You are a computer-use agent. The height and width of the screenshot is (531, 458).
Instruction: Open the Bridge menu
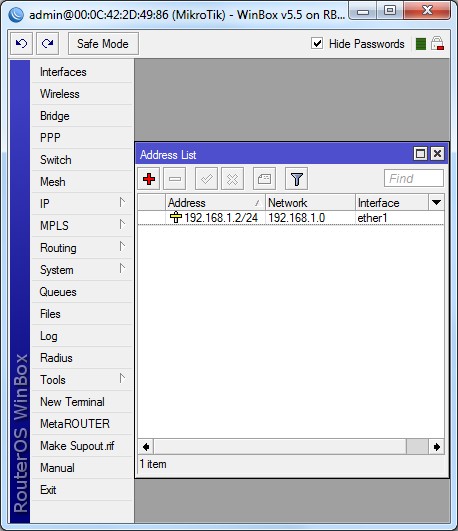coord(82,116)
